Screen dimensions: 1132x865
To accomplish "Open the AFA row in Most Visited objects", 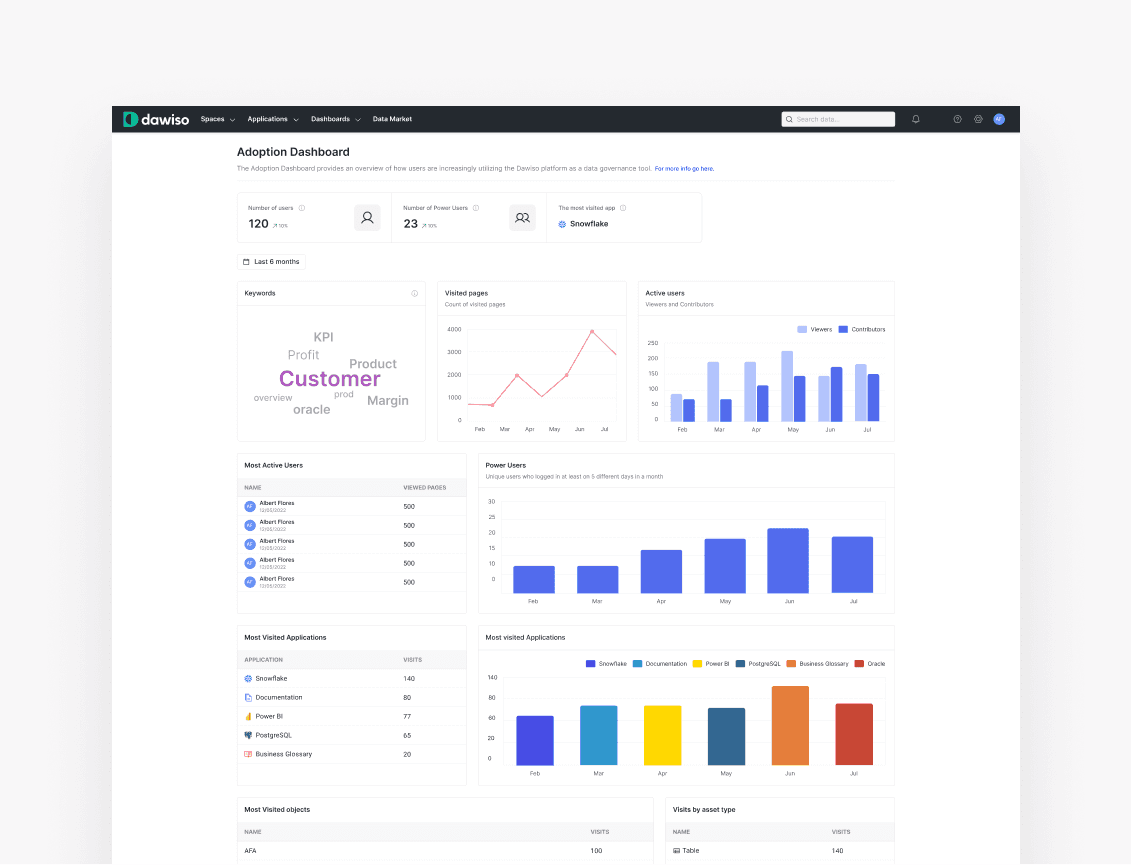I will [445, 851].
